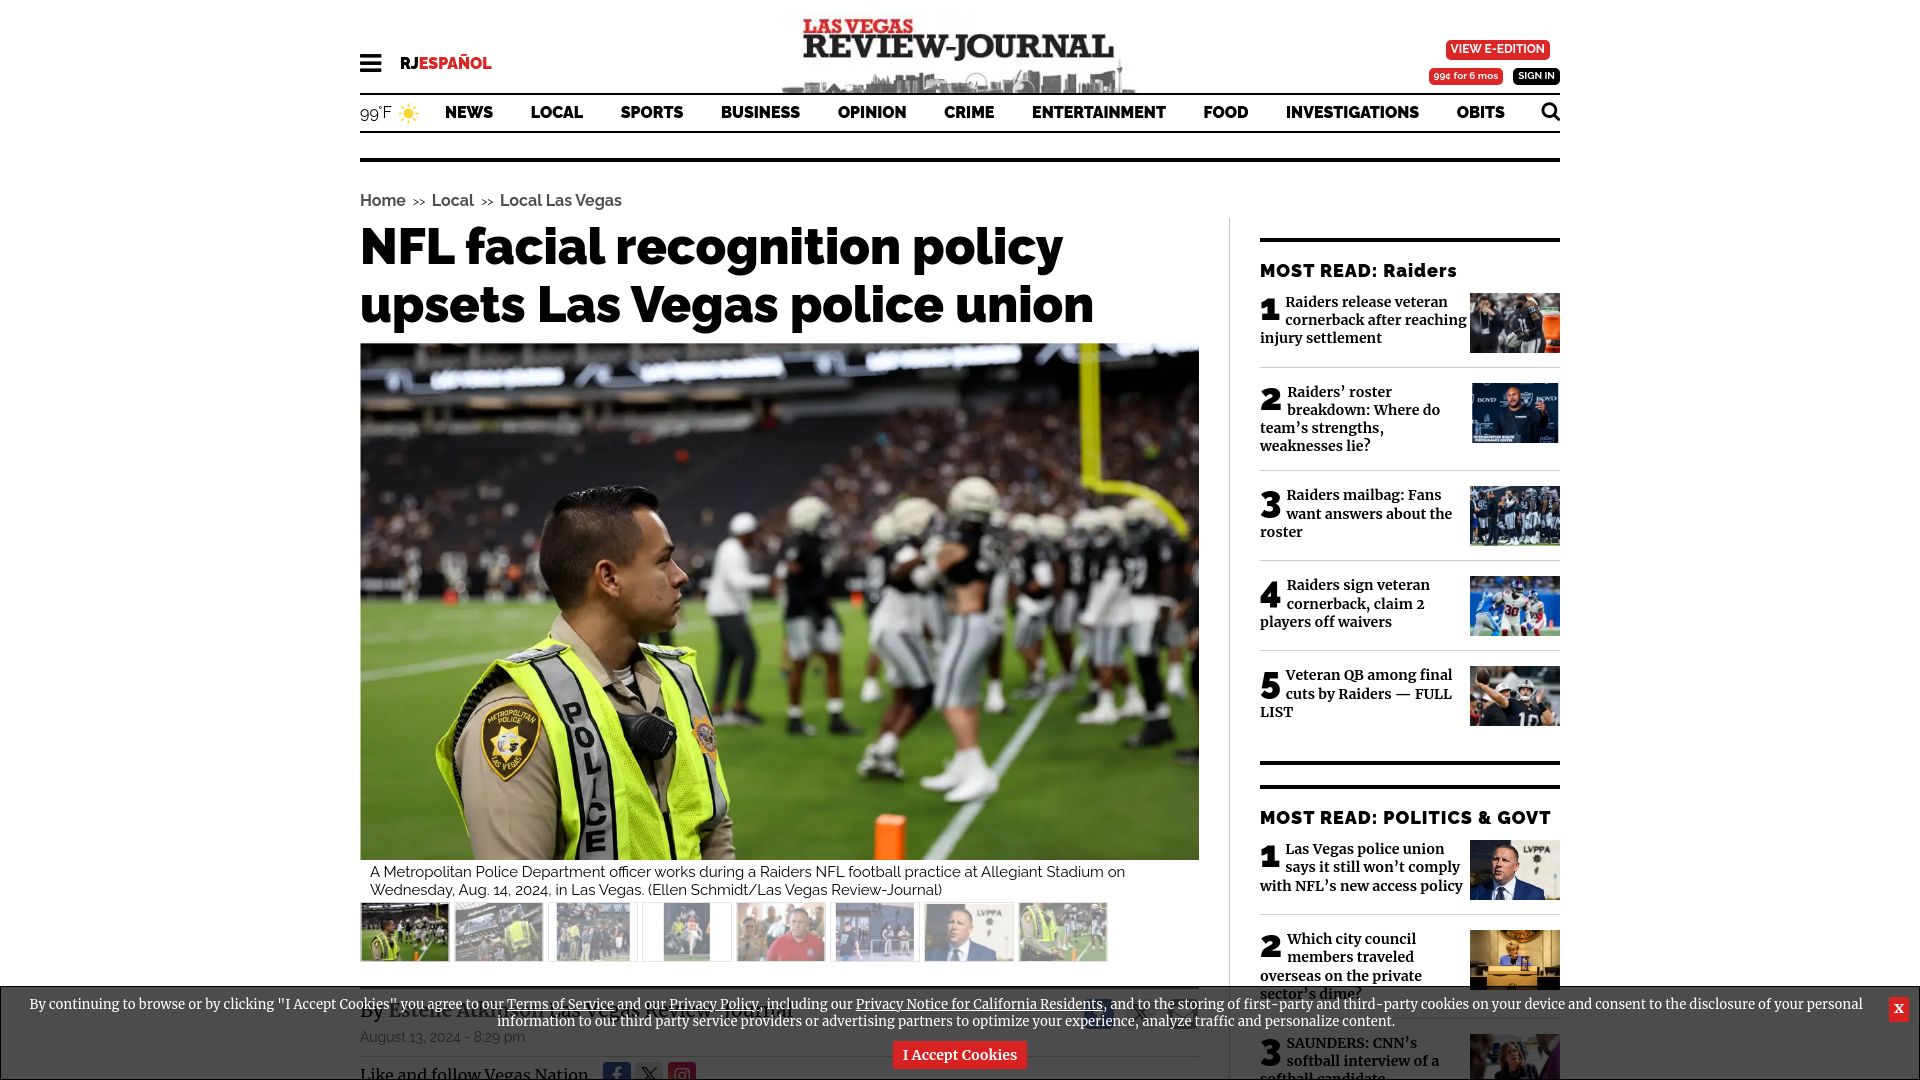Click 'MOST READ: POLITICS & GOVT' heading

coord(1405,818)
